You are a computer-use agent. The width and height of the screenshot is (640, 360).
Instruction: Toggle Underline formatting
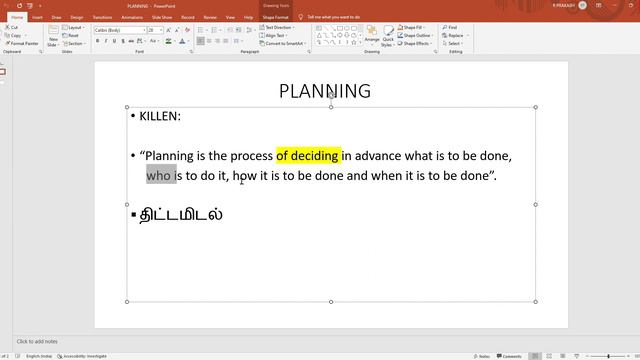tap(114, 41)
